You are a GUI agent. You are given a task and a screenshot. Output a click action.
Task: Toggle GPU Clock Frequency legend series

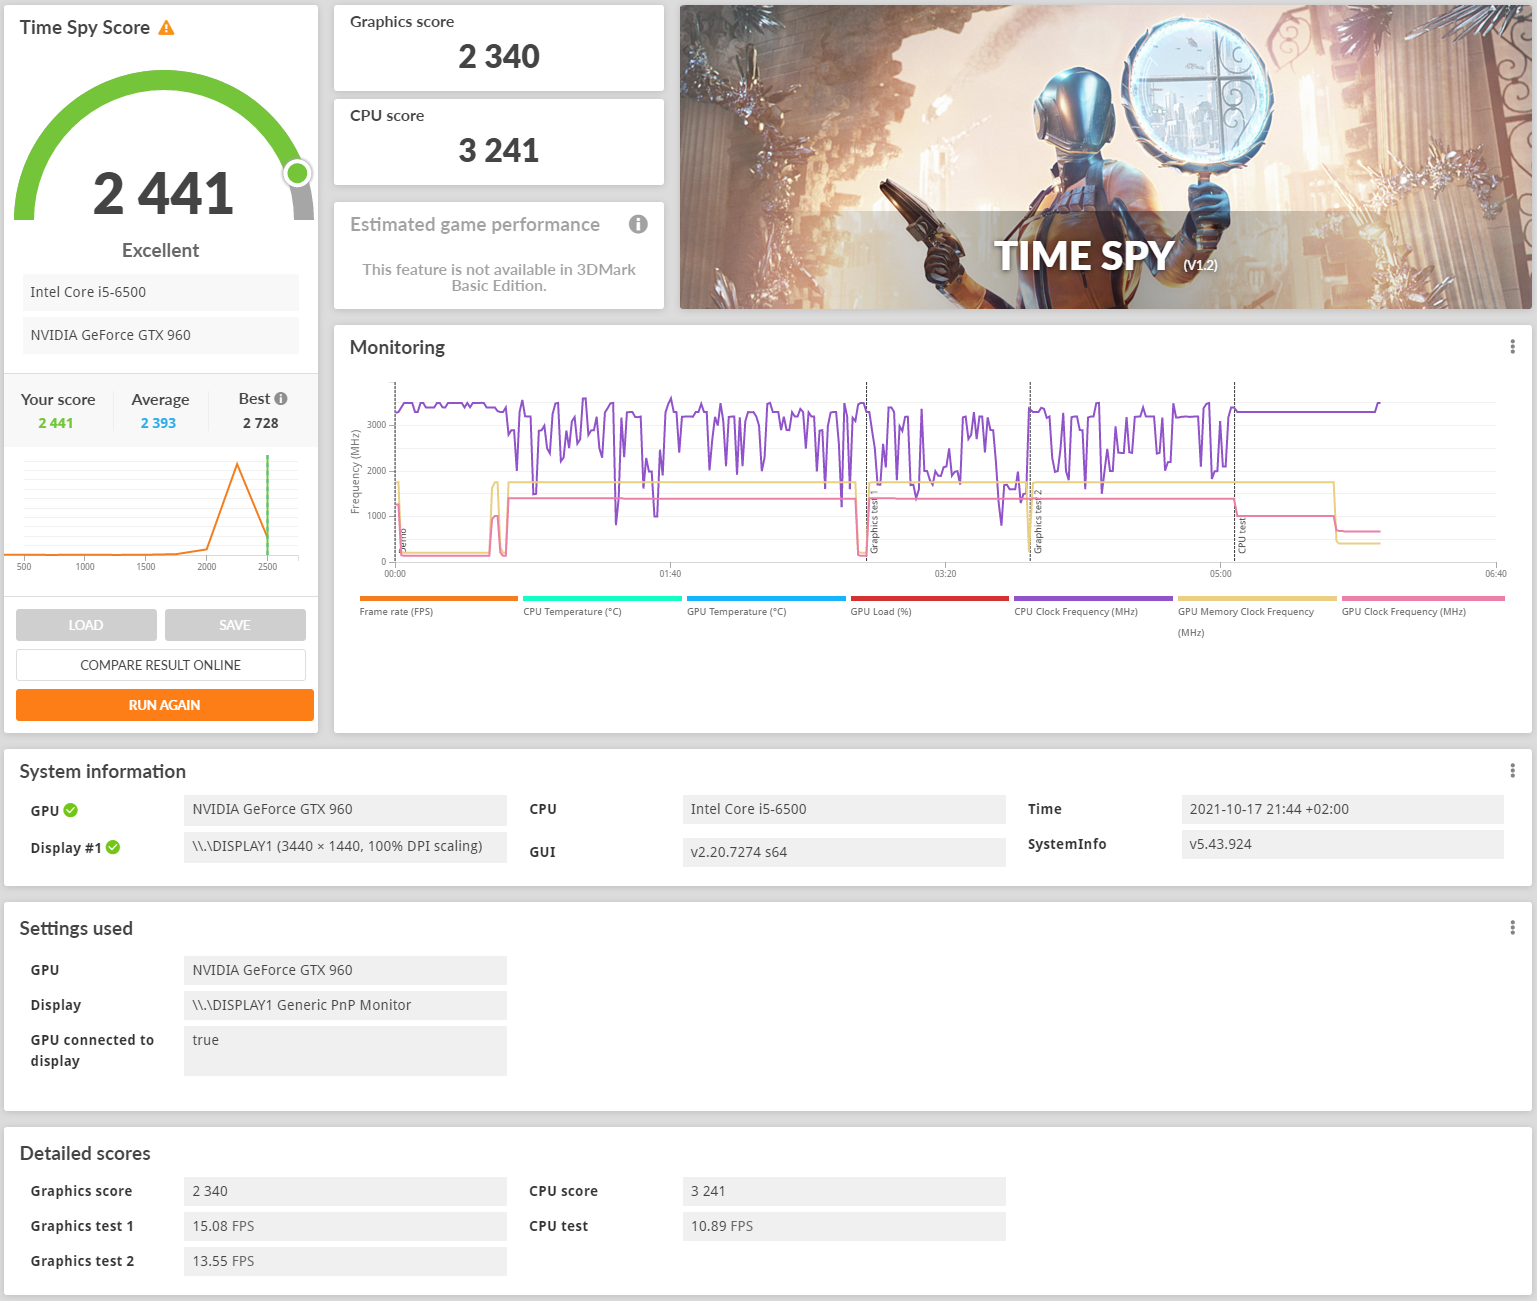coord(1421,606)
